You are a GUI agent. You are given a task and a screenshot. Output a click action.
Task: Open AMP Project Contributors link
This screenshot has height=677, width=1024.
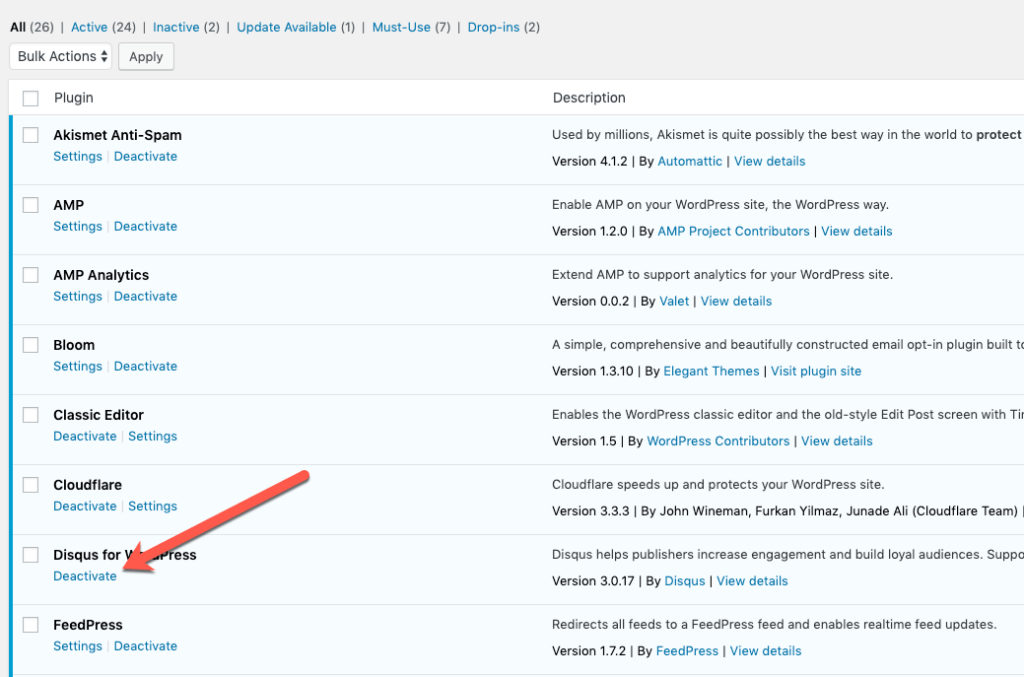point(733,231)
